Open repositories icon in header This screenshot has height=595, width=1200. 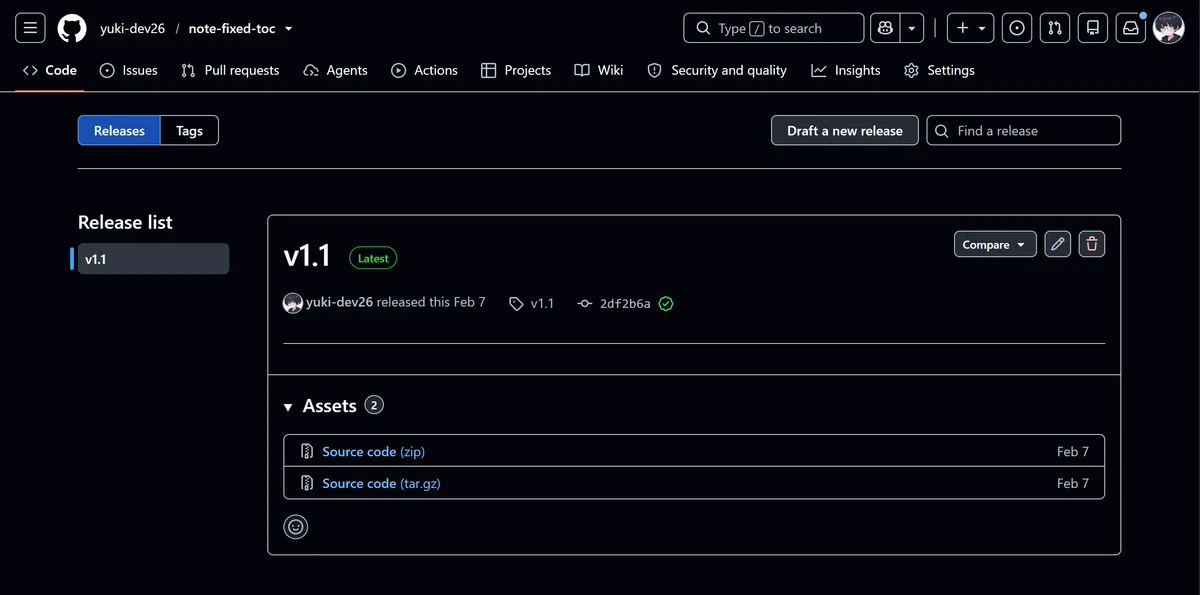[1093, 28]
